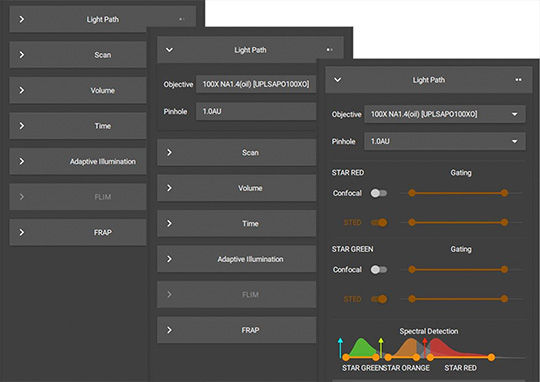Screen dimensions: 540x382
Task: Enable the STAR GREEN Confocal switch
Action: tap(379, 270)
